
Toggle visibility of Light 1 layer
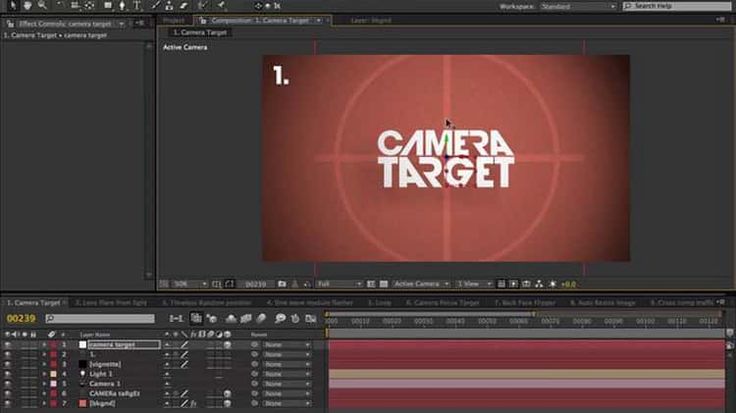click(x=8, y=374)
